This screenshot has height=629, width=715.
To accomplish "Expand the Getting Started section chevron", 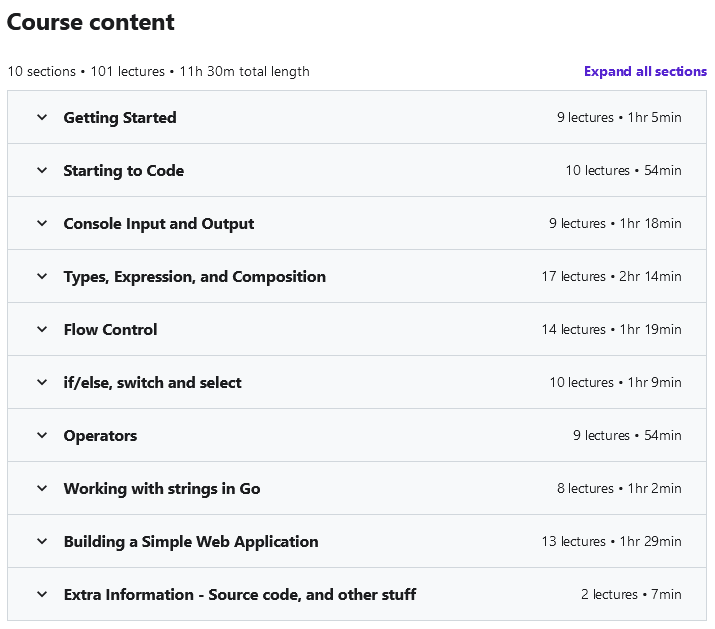I will (x=42, y=117).
